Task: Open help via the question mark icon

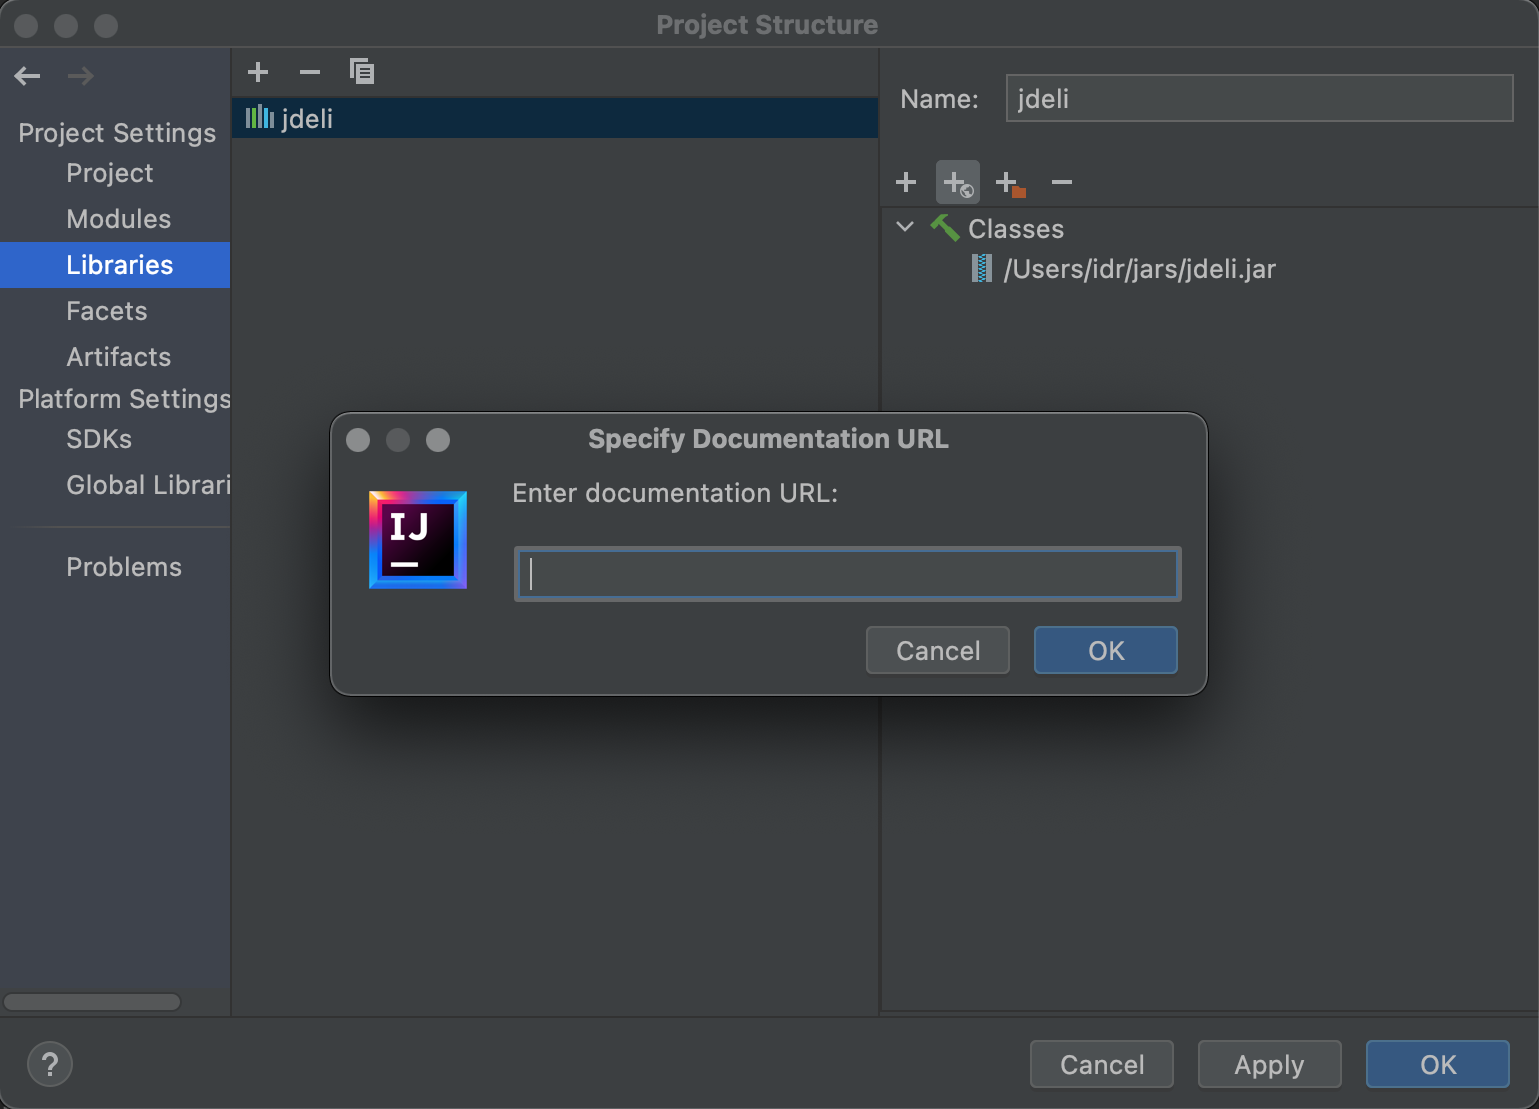Action: click(x=49, y=1064)
